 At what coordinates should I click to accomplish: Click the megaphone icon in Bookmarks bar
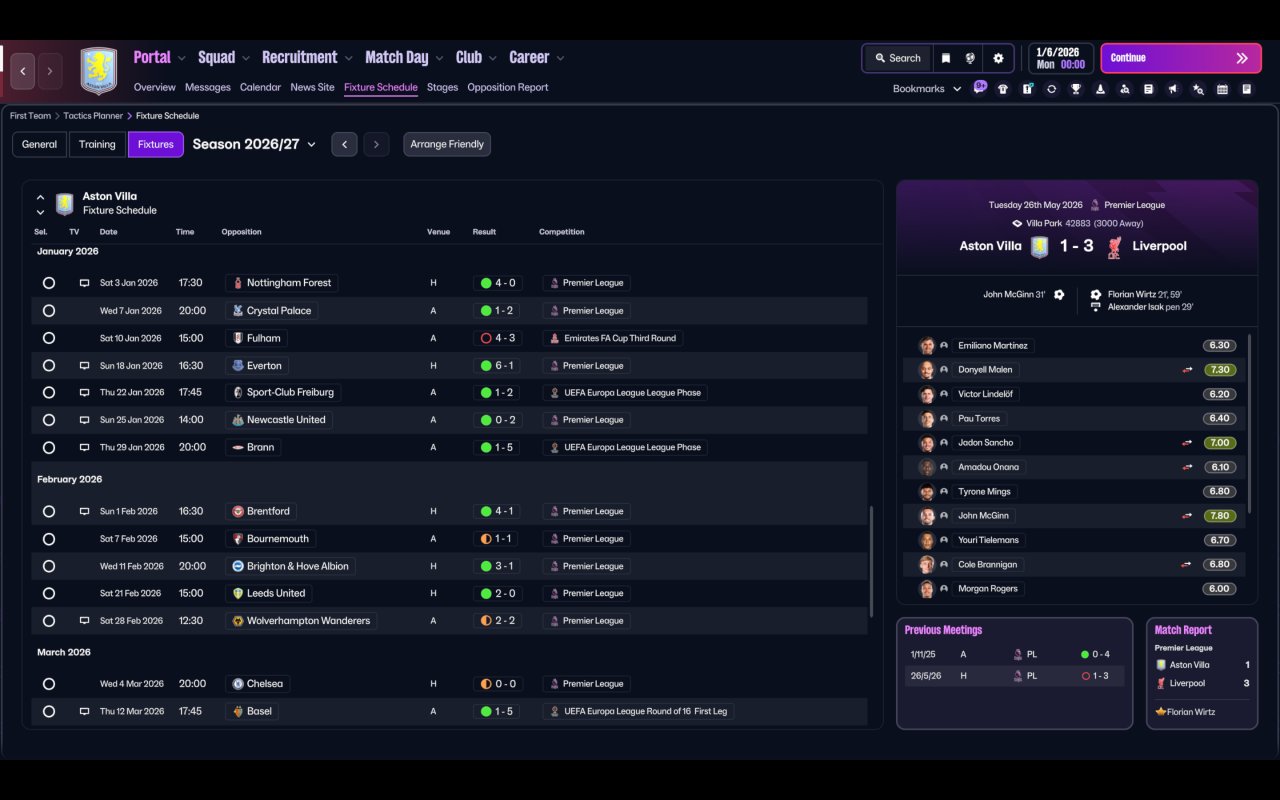(1173, 89)
